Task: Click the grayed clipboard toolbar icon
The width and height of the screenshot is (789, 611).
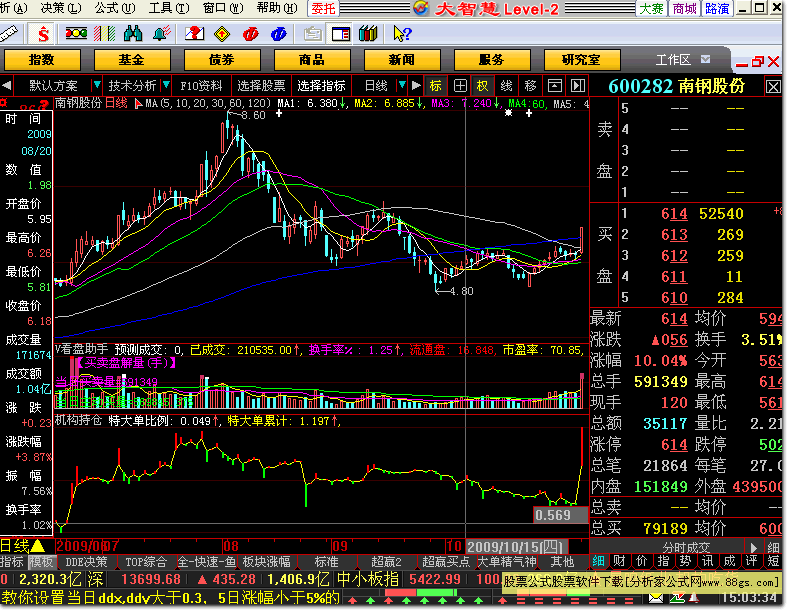Action: (312, 34)
